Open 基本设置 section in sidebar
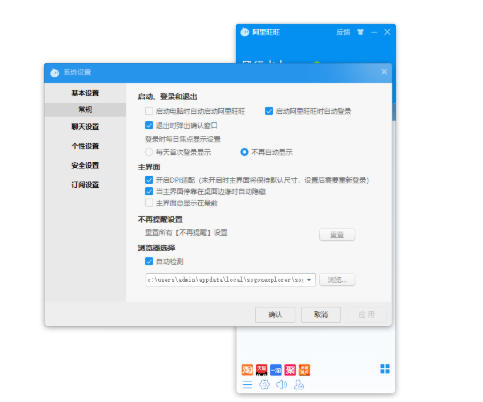 tap(85, 93)
